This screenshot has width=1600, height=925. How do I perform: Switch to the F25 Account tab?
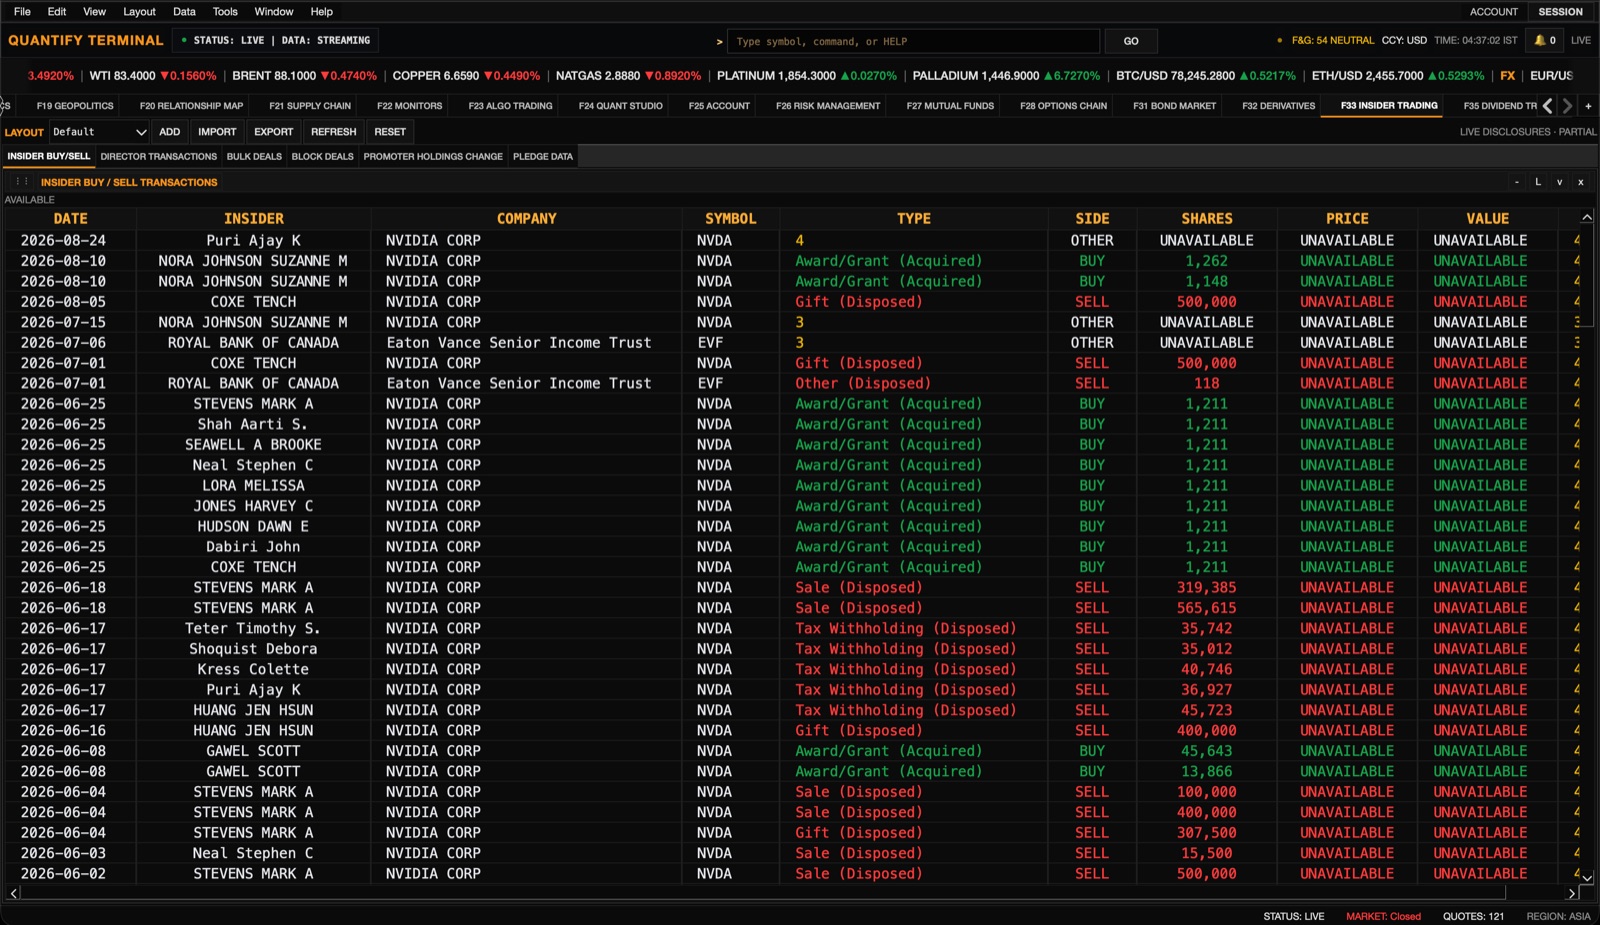[719, 106]
